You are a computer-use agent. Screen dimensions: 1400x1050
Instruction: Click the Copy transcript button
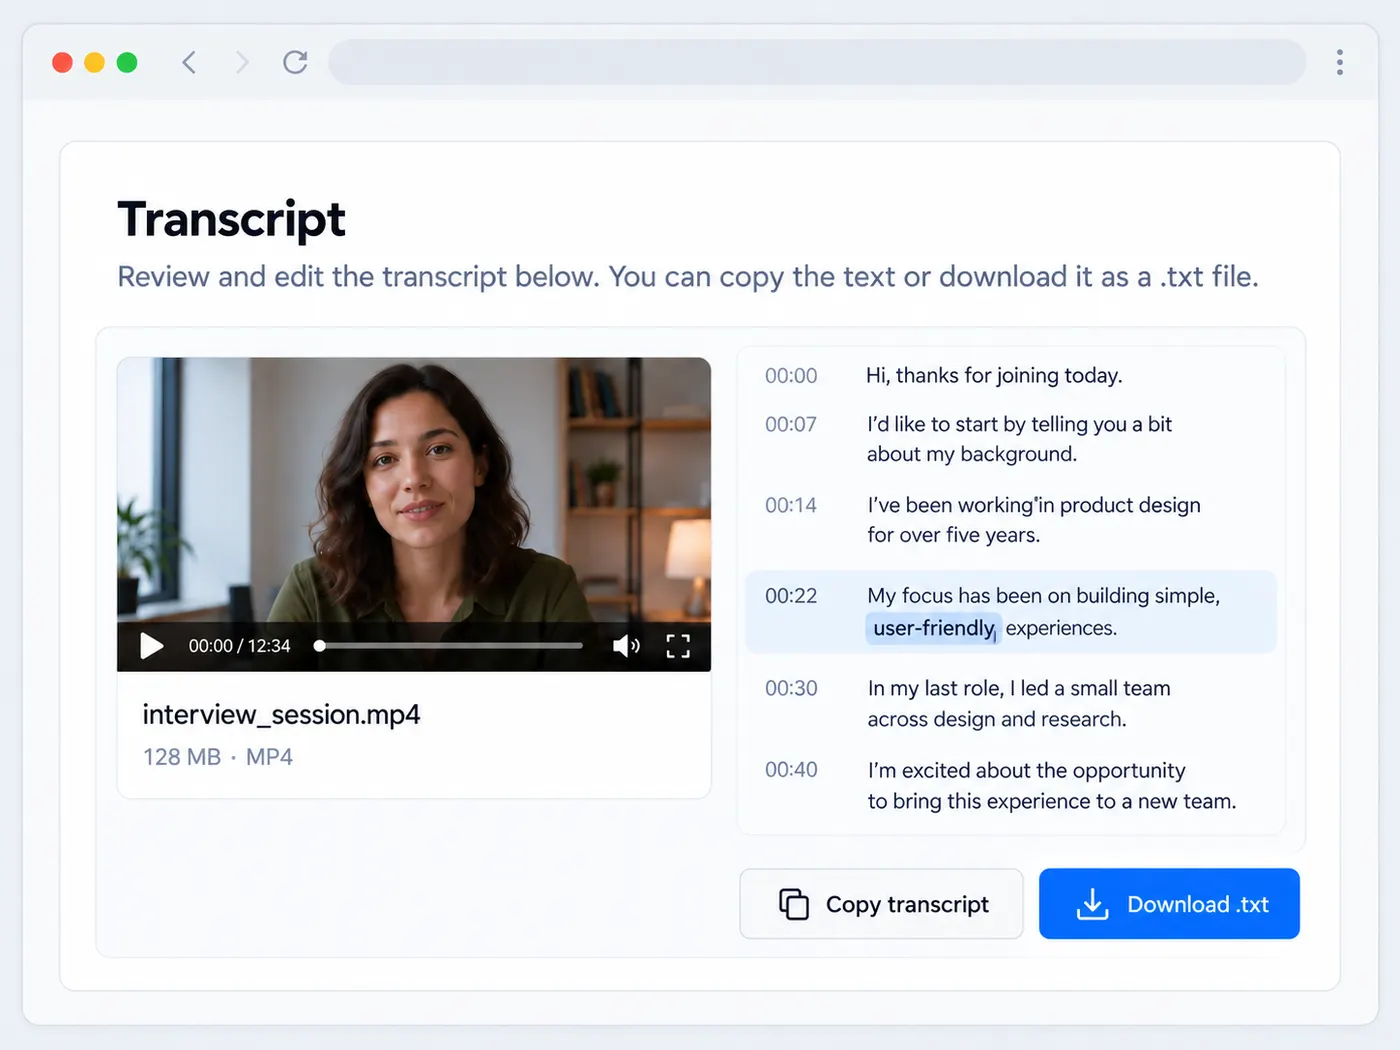click(881, 904)
